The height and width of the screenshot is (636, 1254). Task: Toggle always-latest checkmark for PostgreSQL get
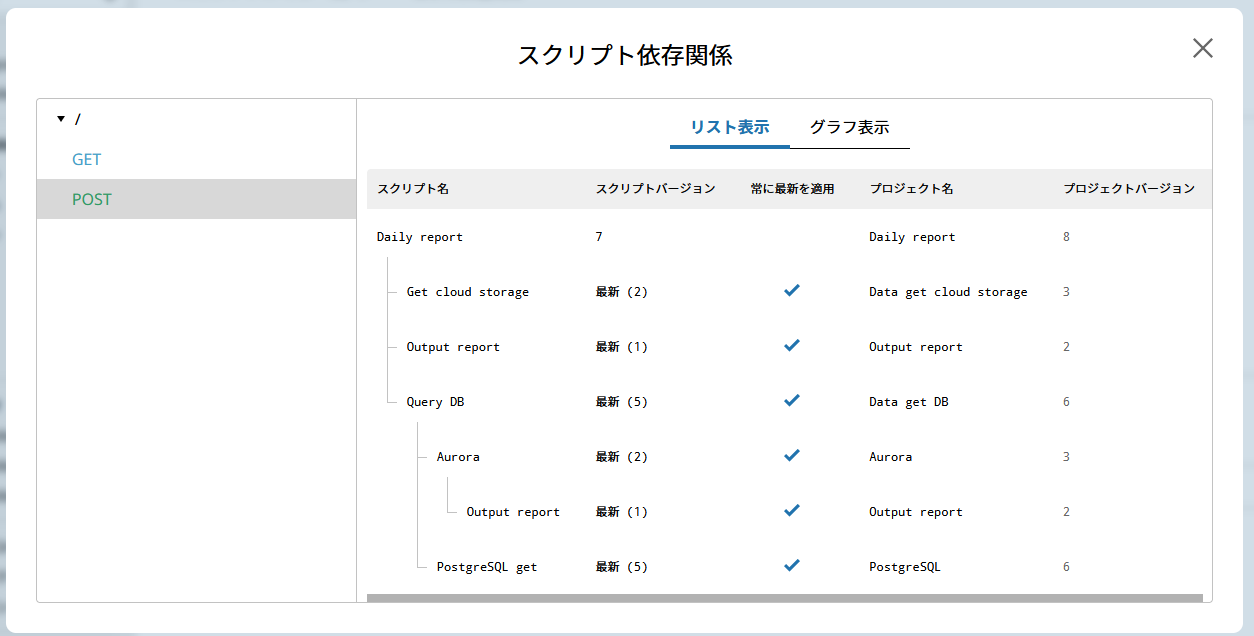(792, 565)
